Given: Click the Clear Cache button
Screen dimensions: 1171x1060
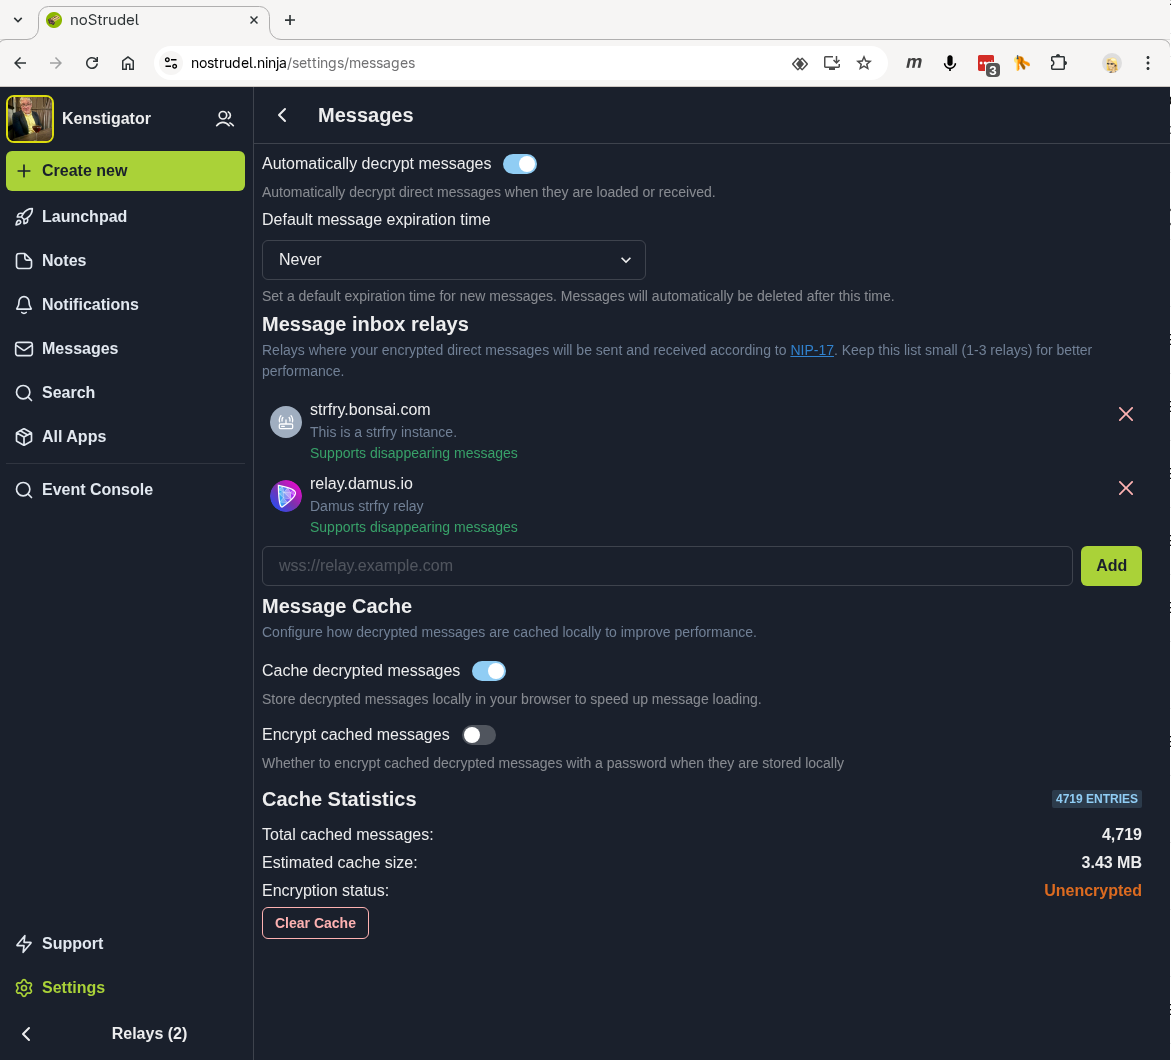Looking at the screenshot, I should 315,923.
